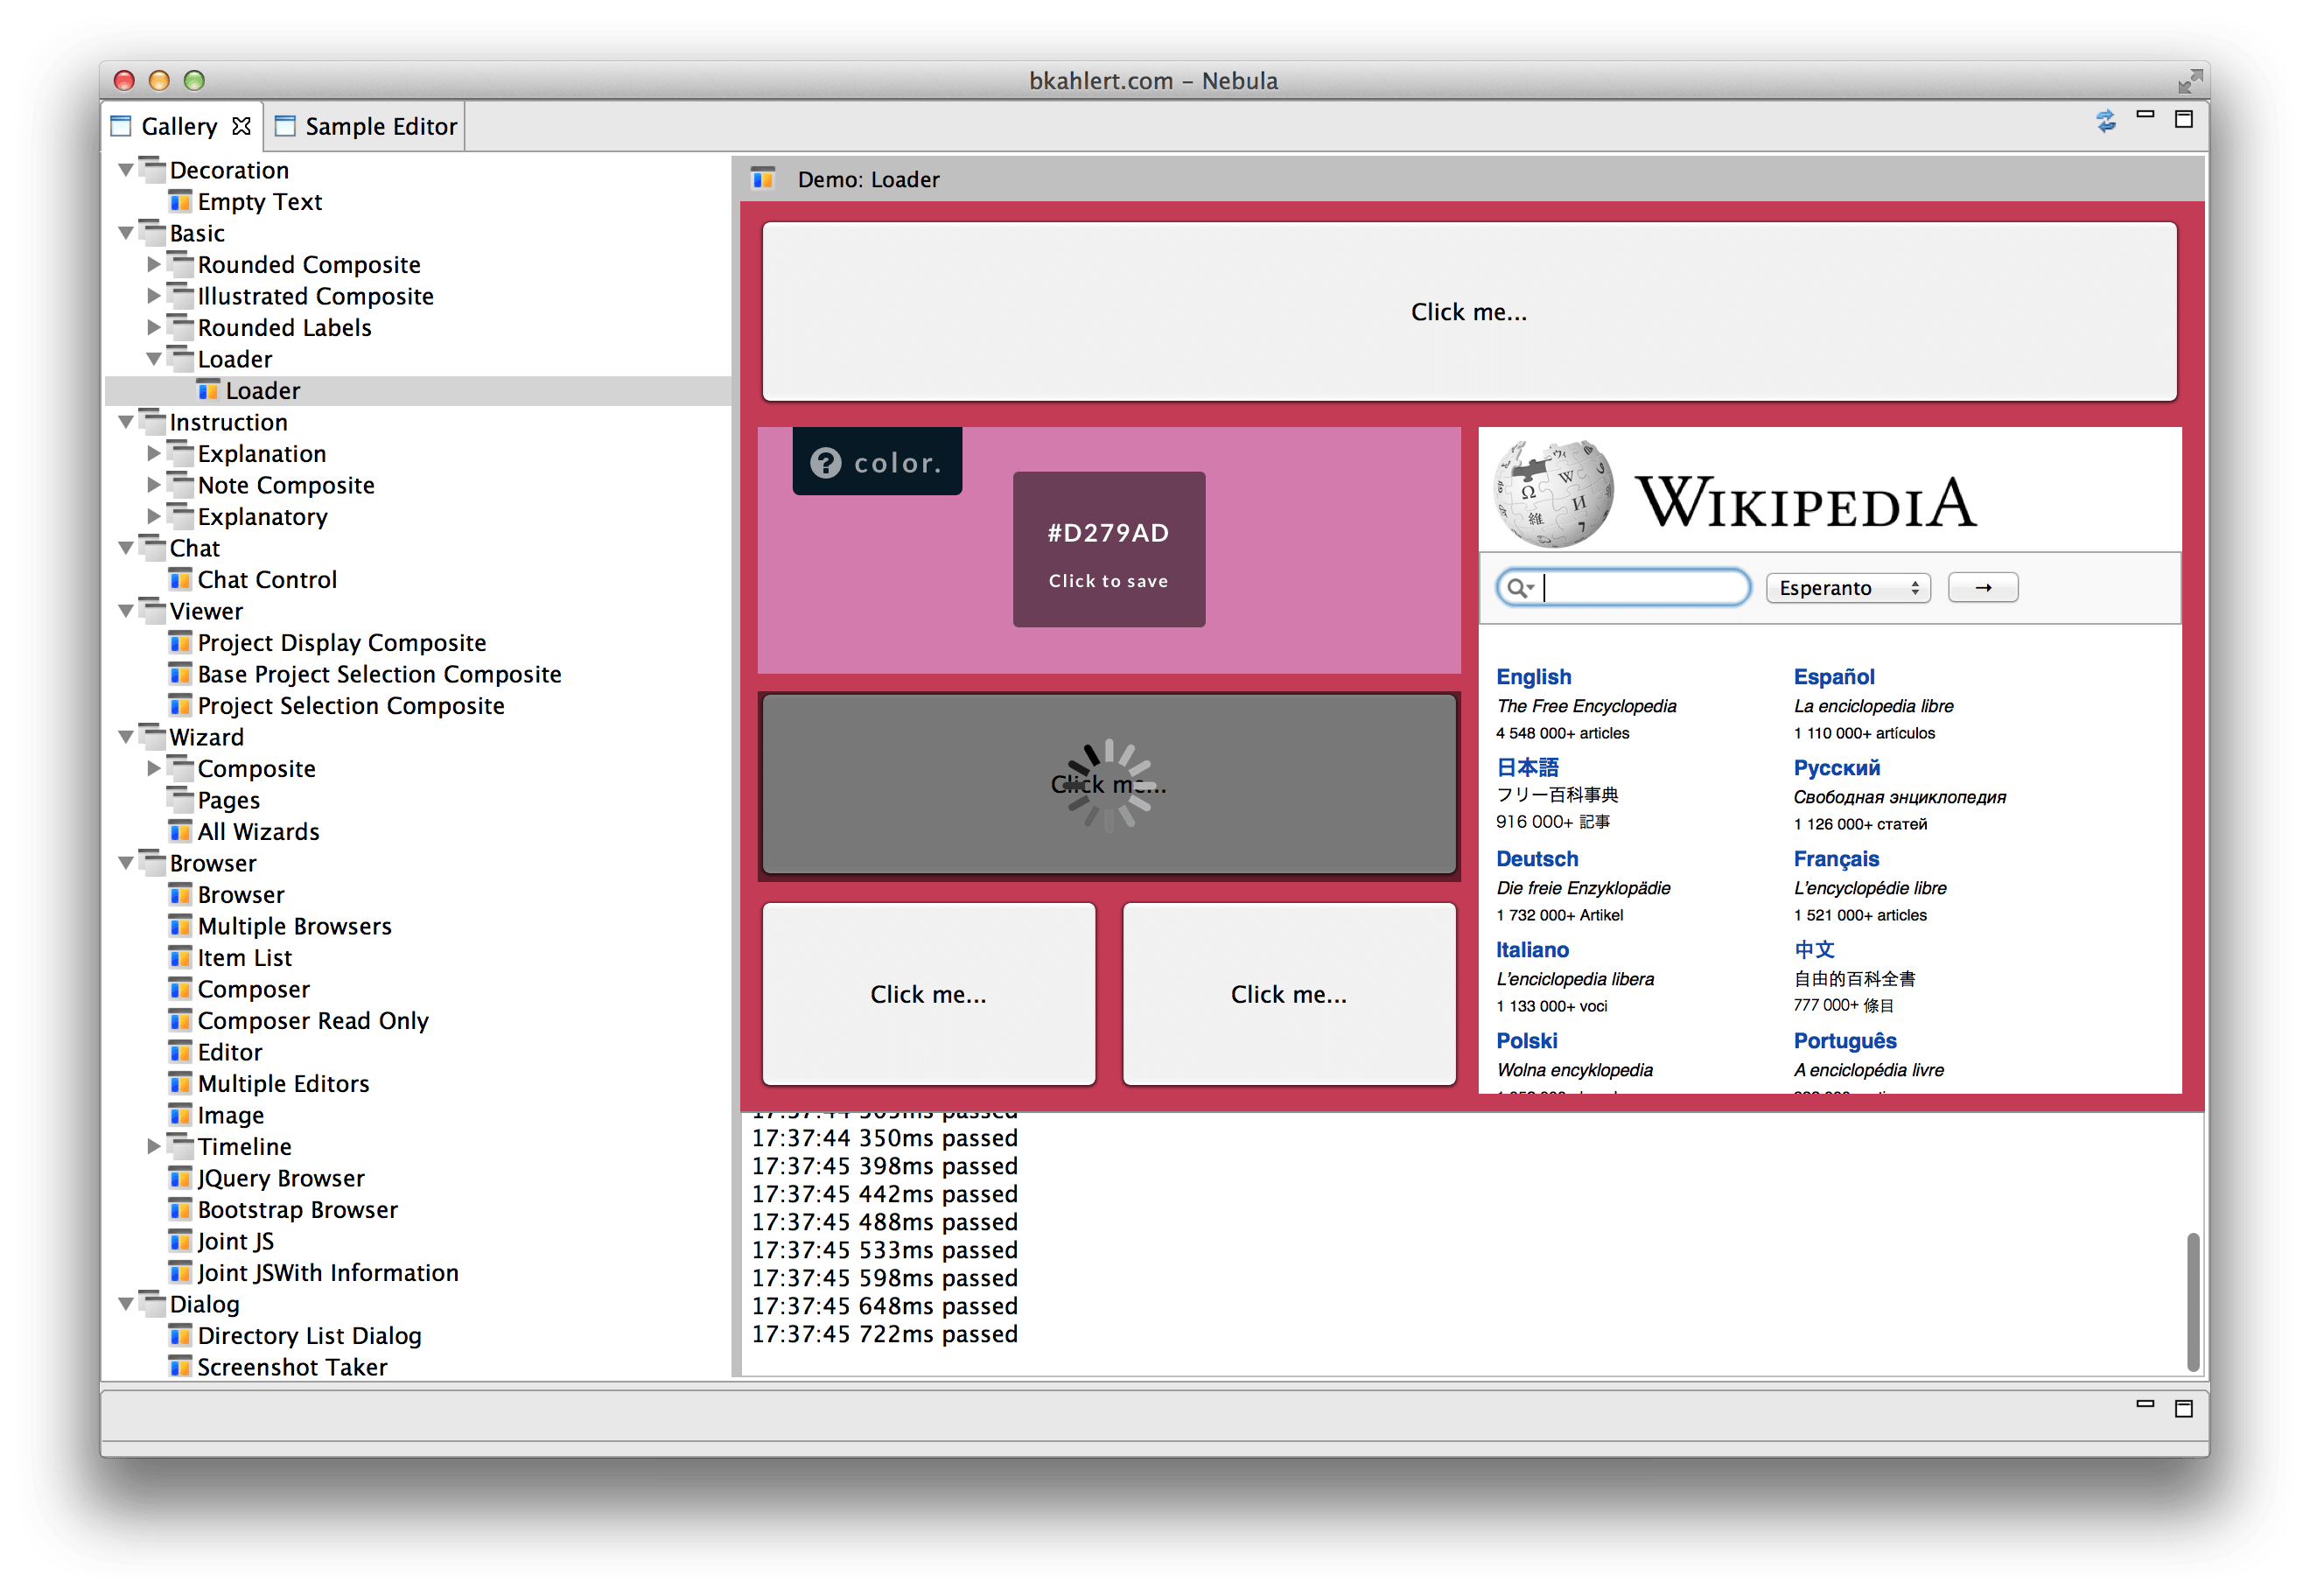Screen dimensions: 2310x1596
Task: Click the Chat Control item icon
Action: (x=180, y=580)
